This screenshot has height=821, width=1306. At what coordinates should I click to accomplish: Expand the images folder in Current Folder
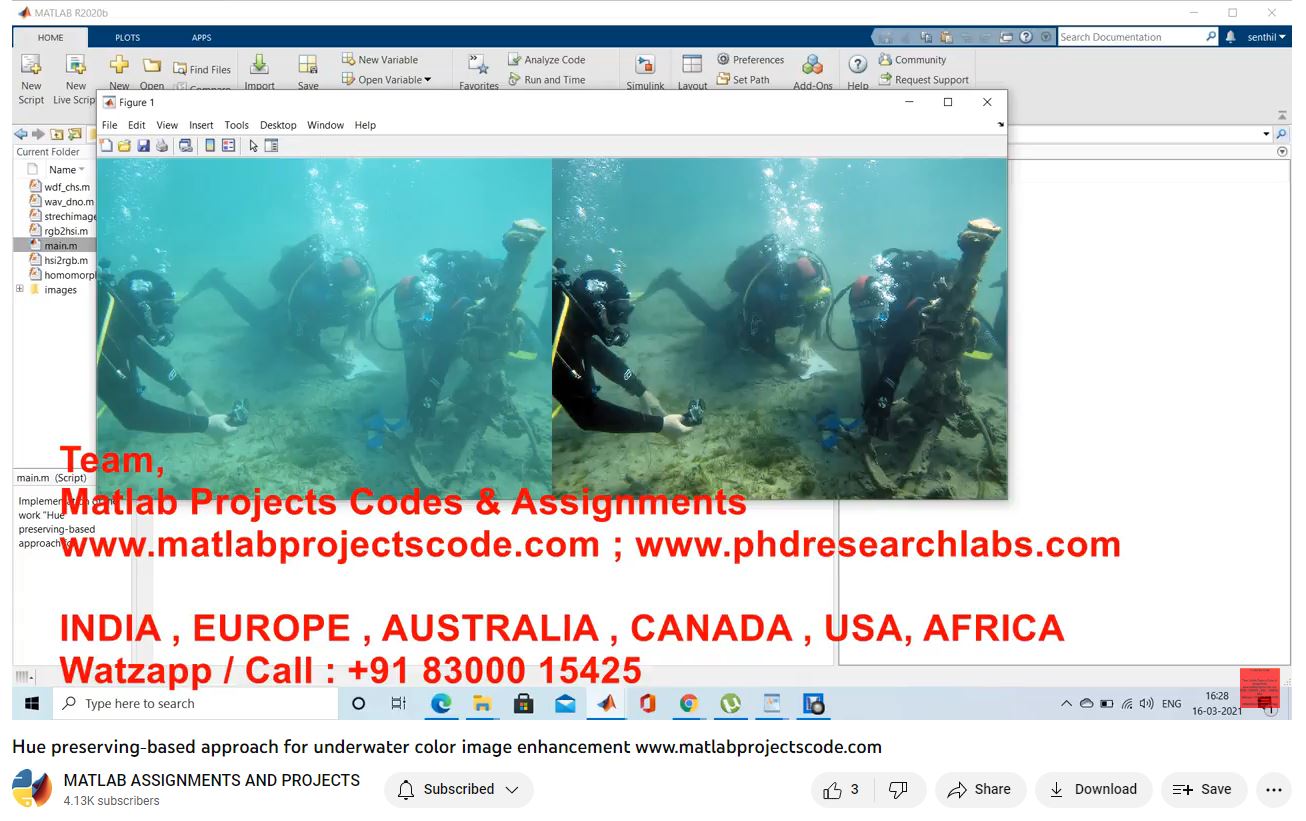[20, 290]
